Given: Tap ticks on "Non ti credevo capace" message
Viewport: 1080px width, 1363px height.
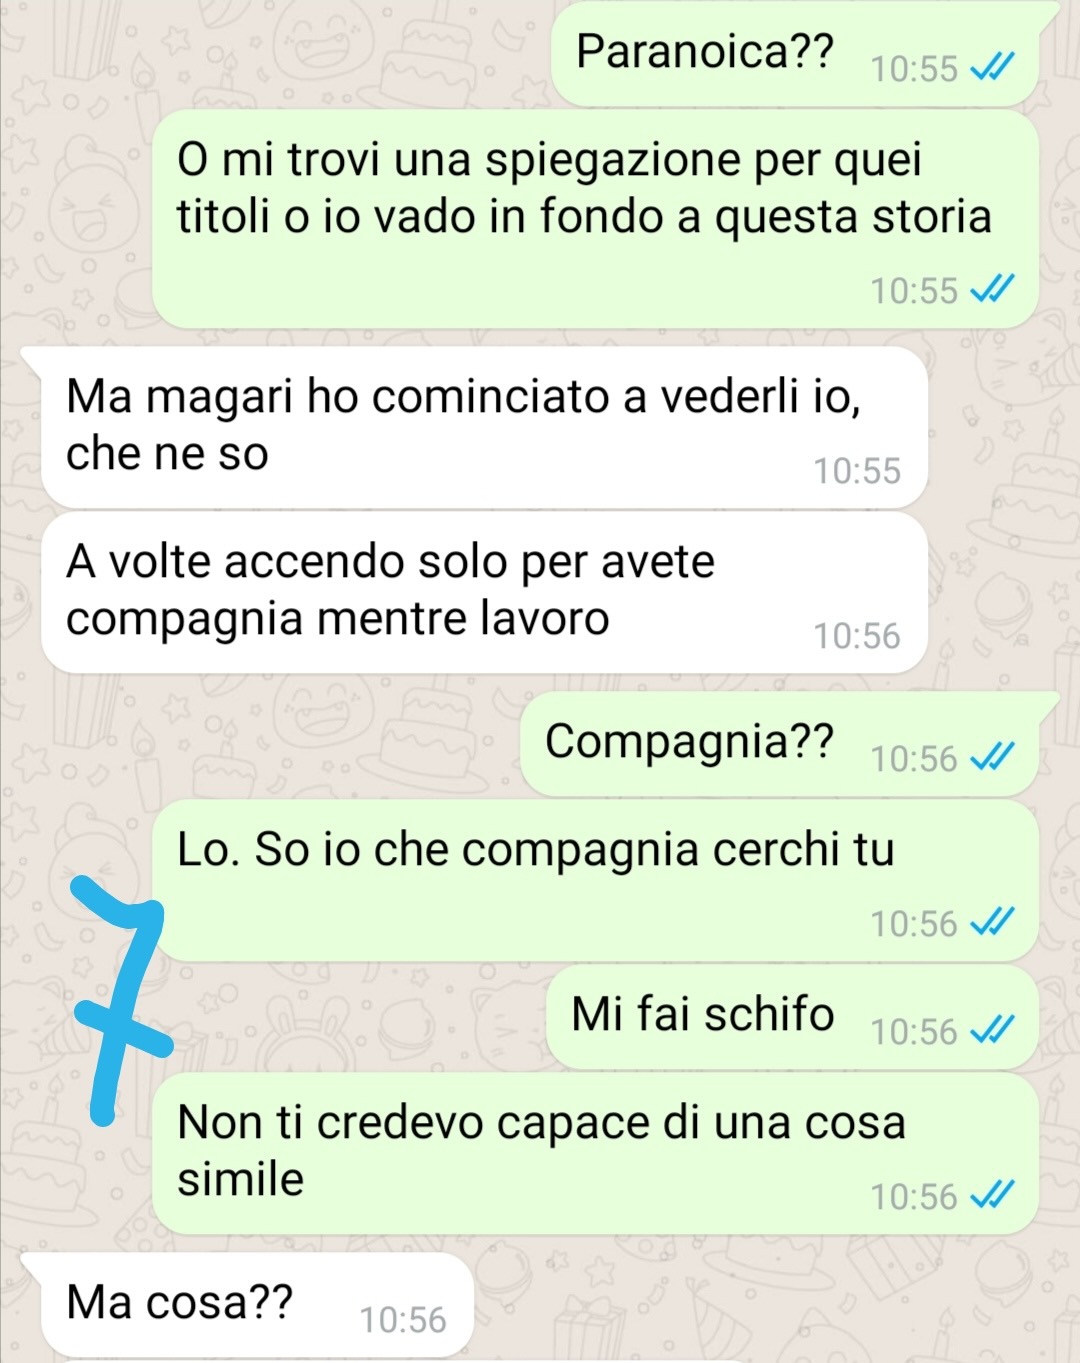Looking at the screenshot, I should coord(993,1194).
